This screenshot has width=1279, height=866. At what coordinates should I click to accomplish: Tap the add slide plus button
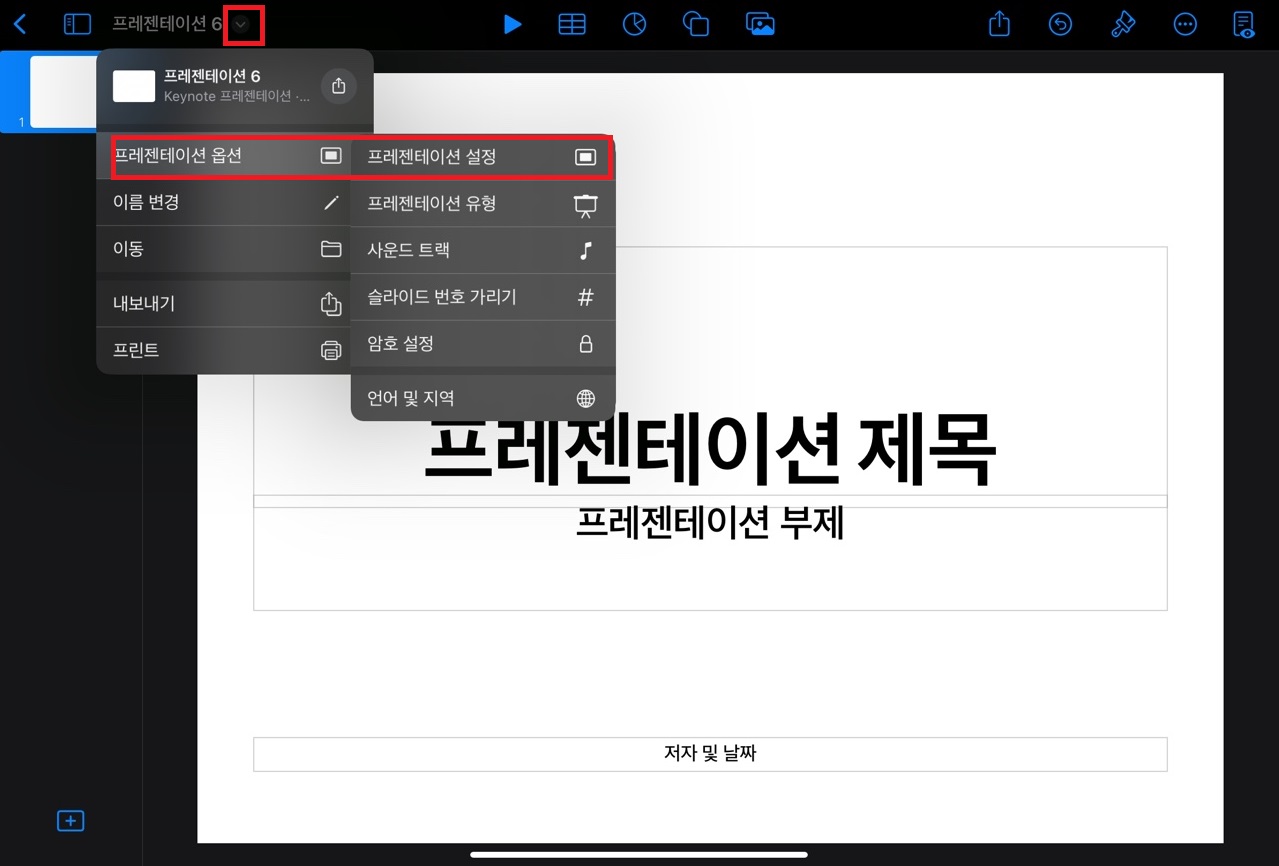pos(70,820)
